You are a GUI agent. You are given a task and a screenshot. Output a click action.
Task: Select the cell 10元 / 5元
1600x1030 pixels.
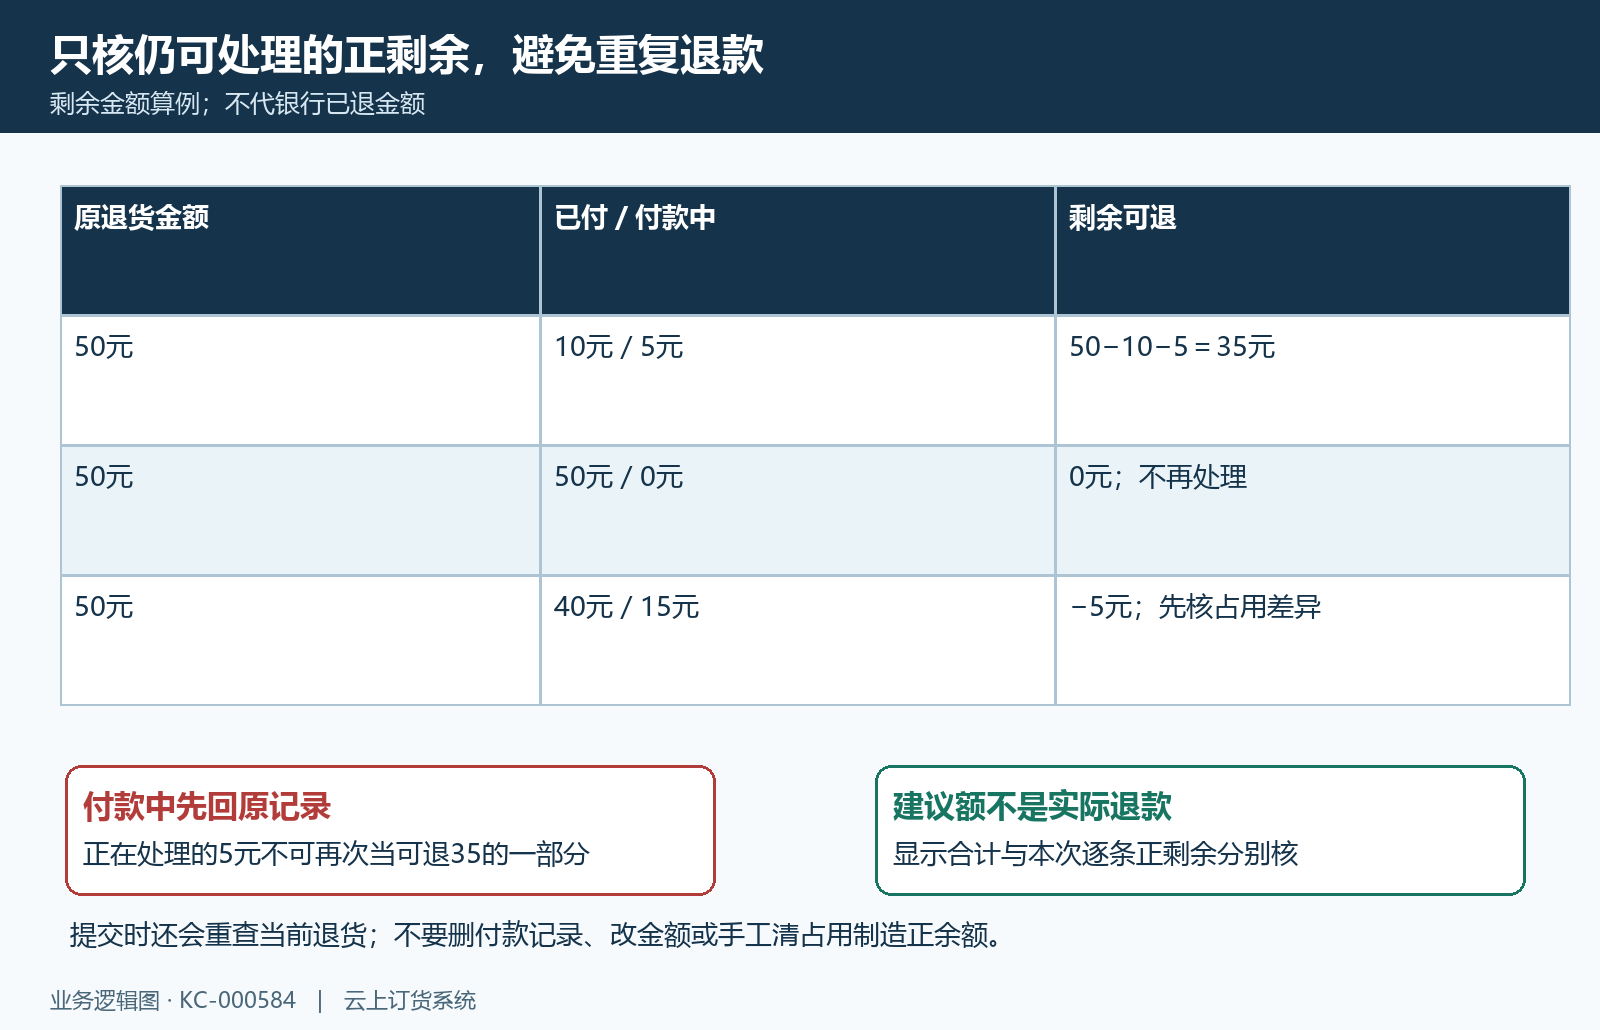click(797, 380)
